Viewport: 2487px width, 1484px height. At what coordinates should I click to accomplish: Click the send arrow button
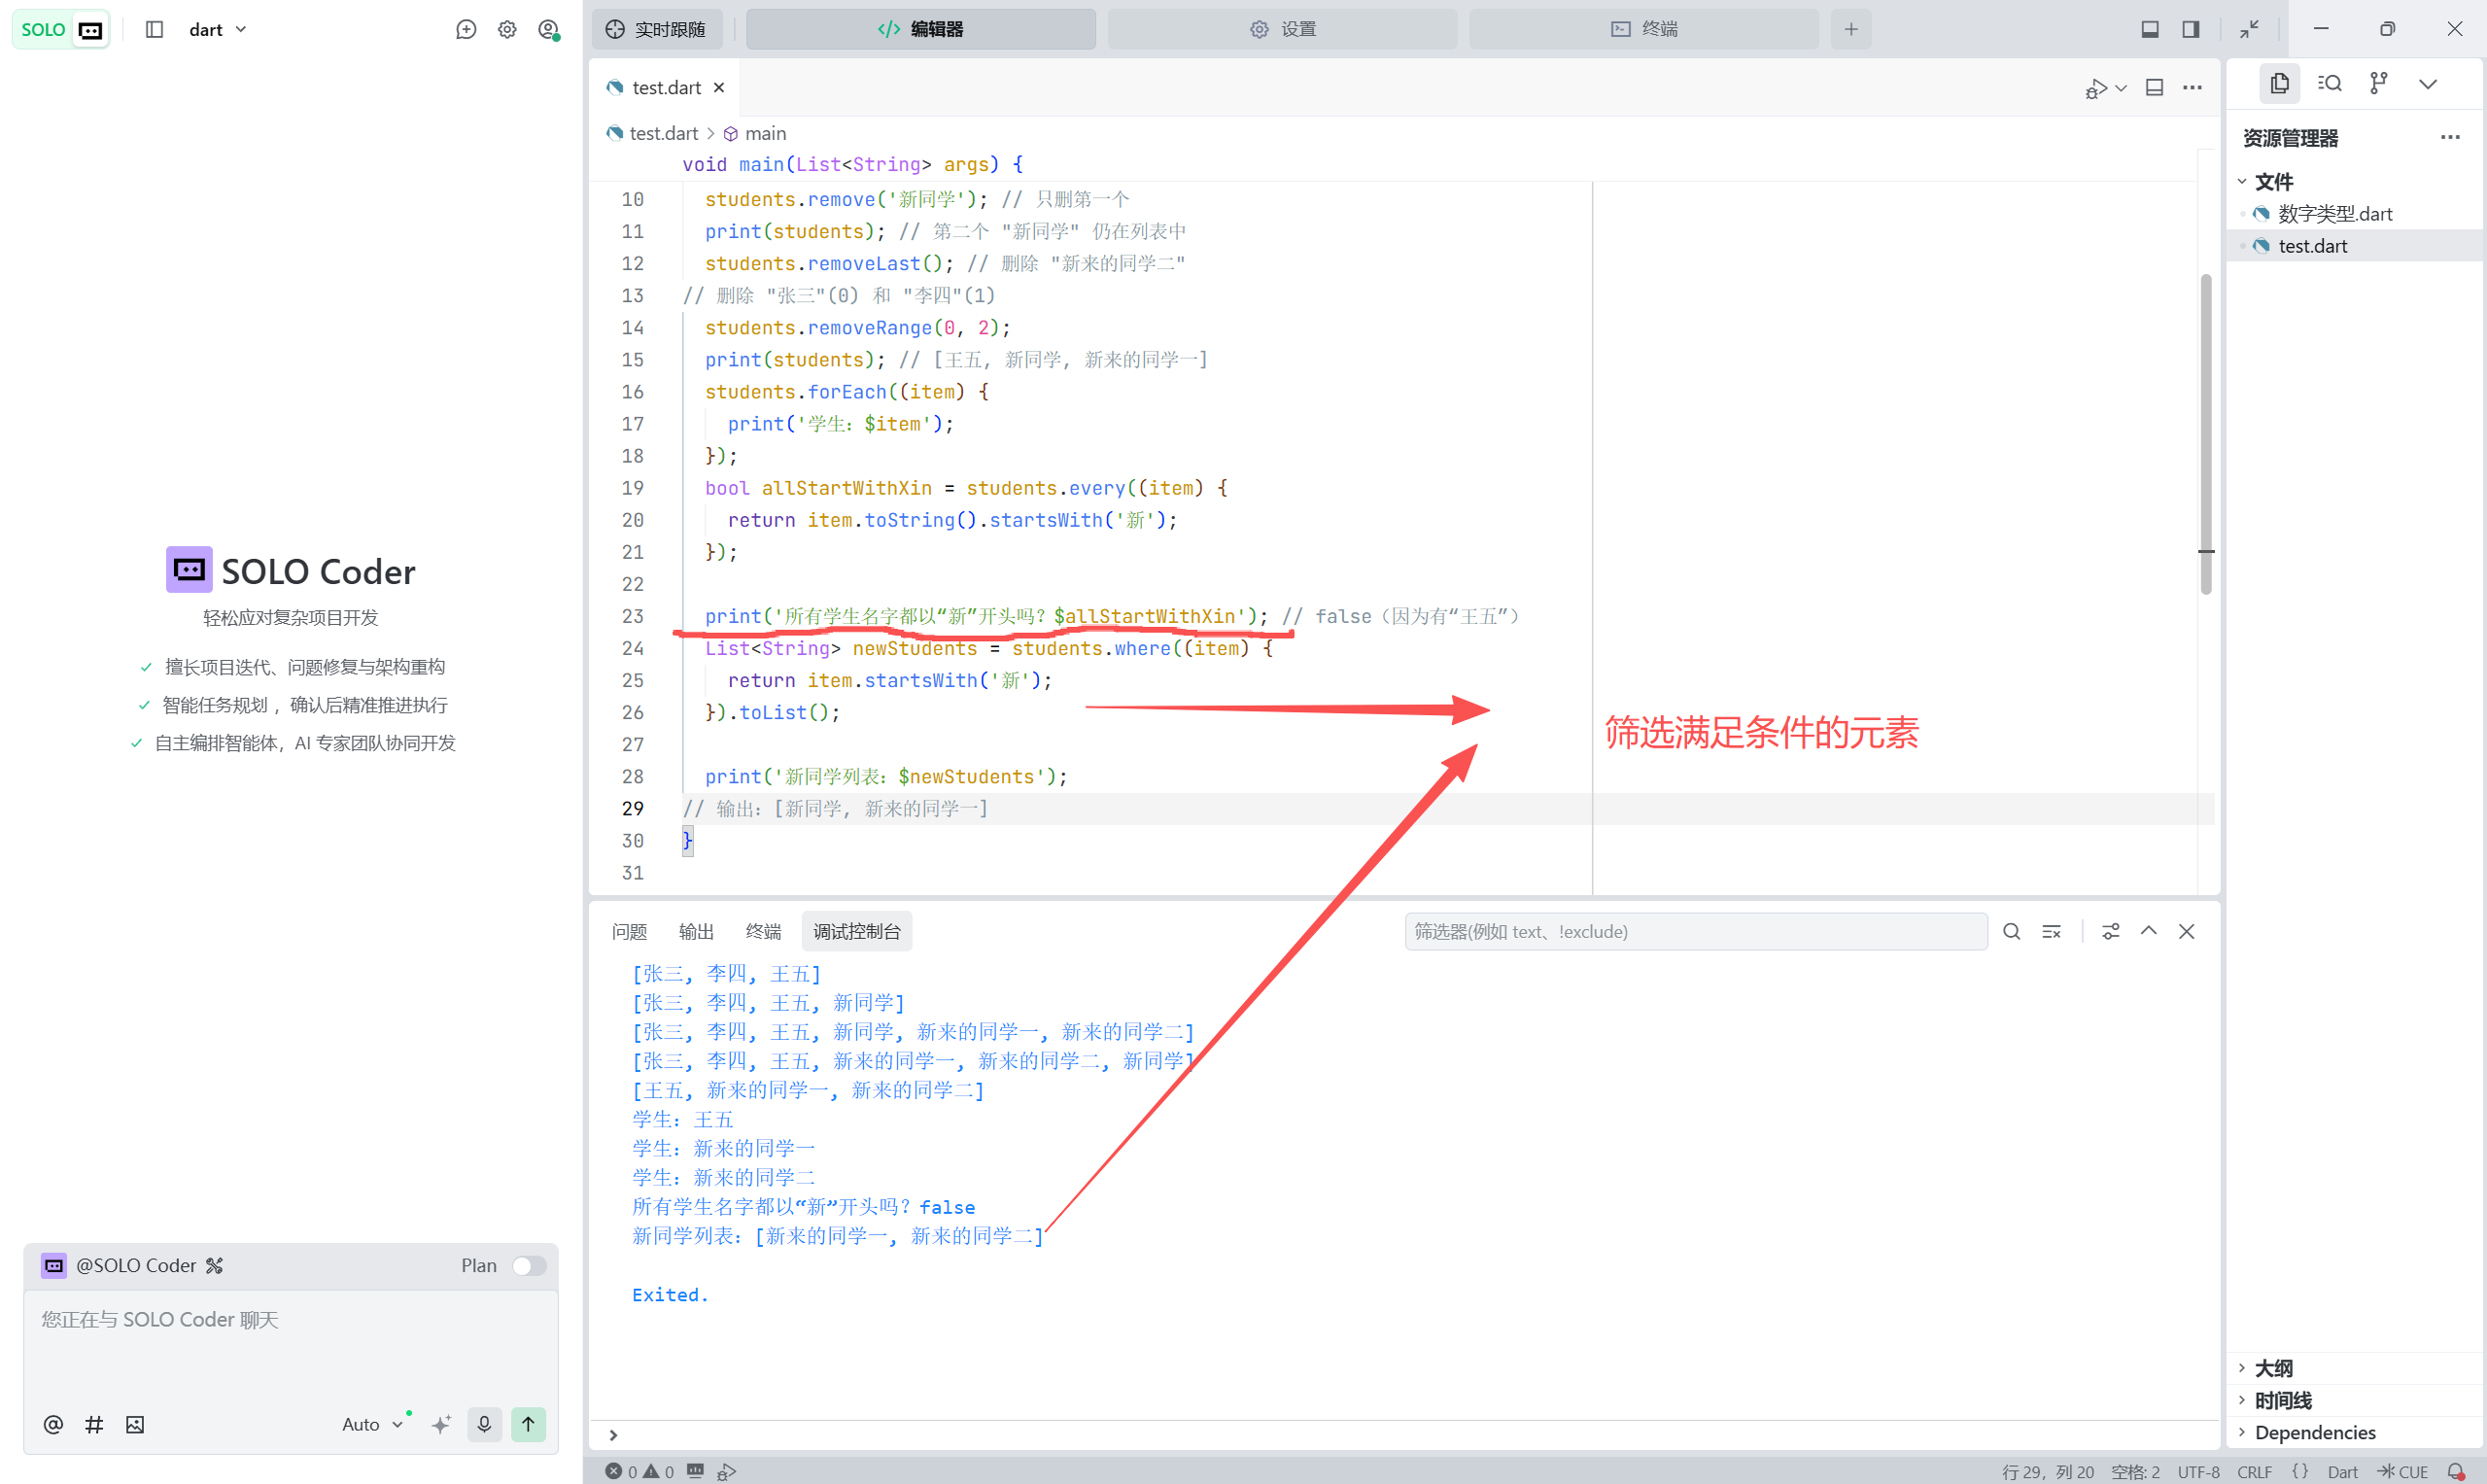pyautogui.click(x=528, y=1423)
